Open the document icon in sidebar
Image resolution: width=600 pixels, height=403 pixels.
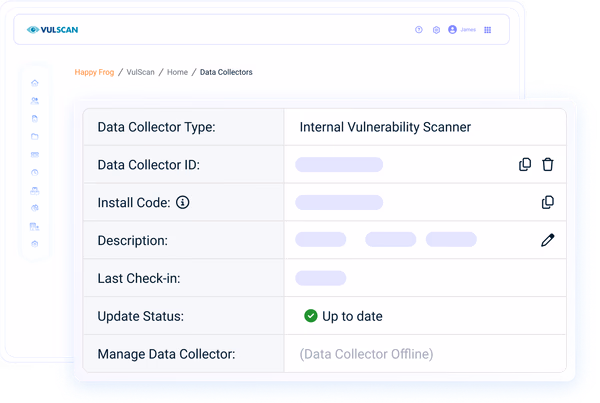[x=35, y=119]
